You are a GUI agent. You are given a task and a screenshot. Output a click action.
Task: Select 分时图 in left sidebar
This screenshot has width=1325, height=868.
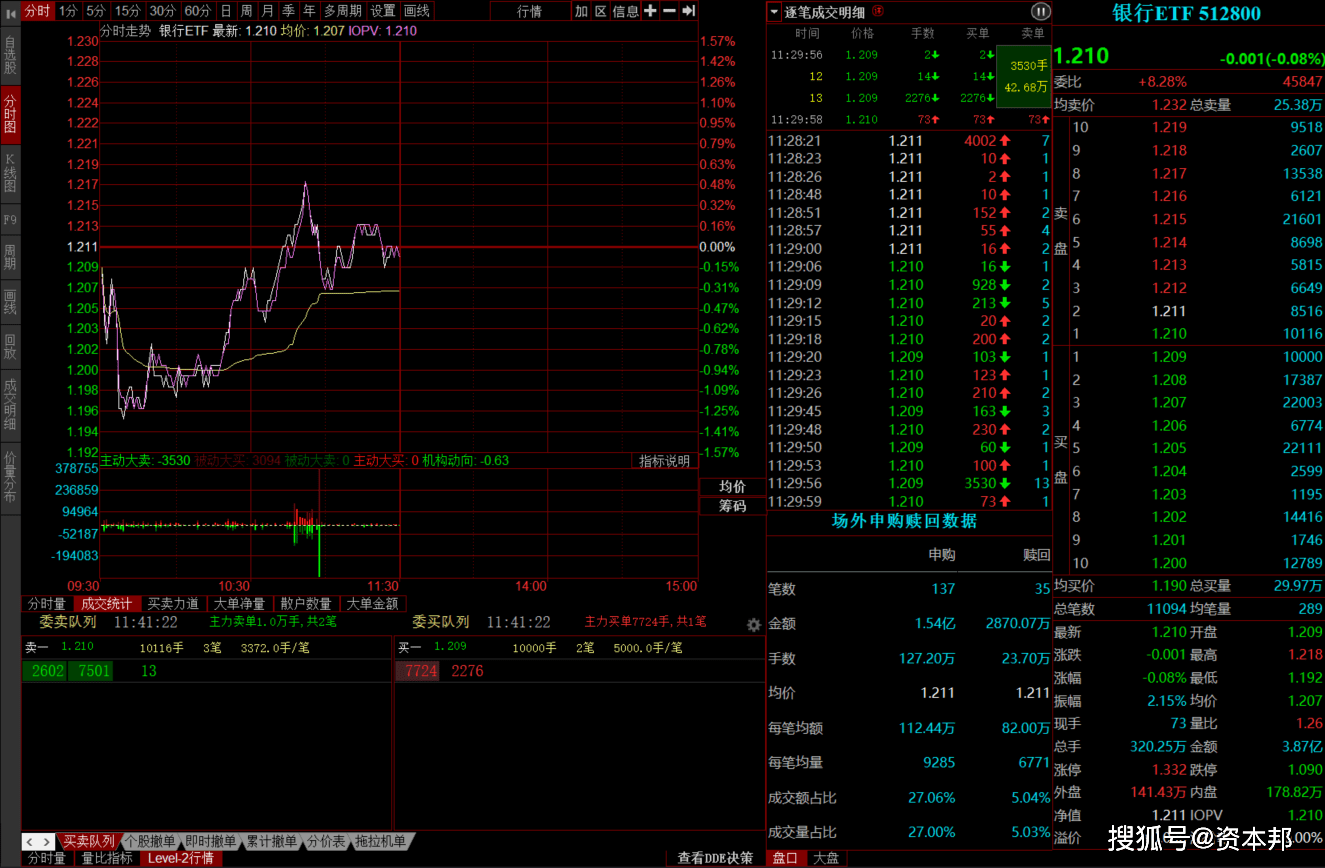tap(10, 115)
